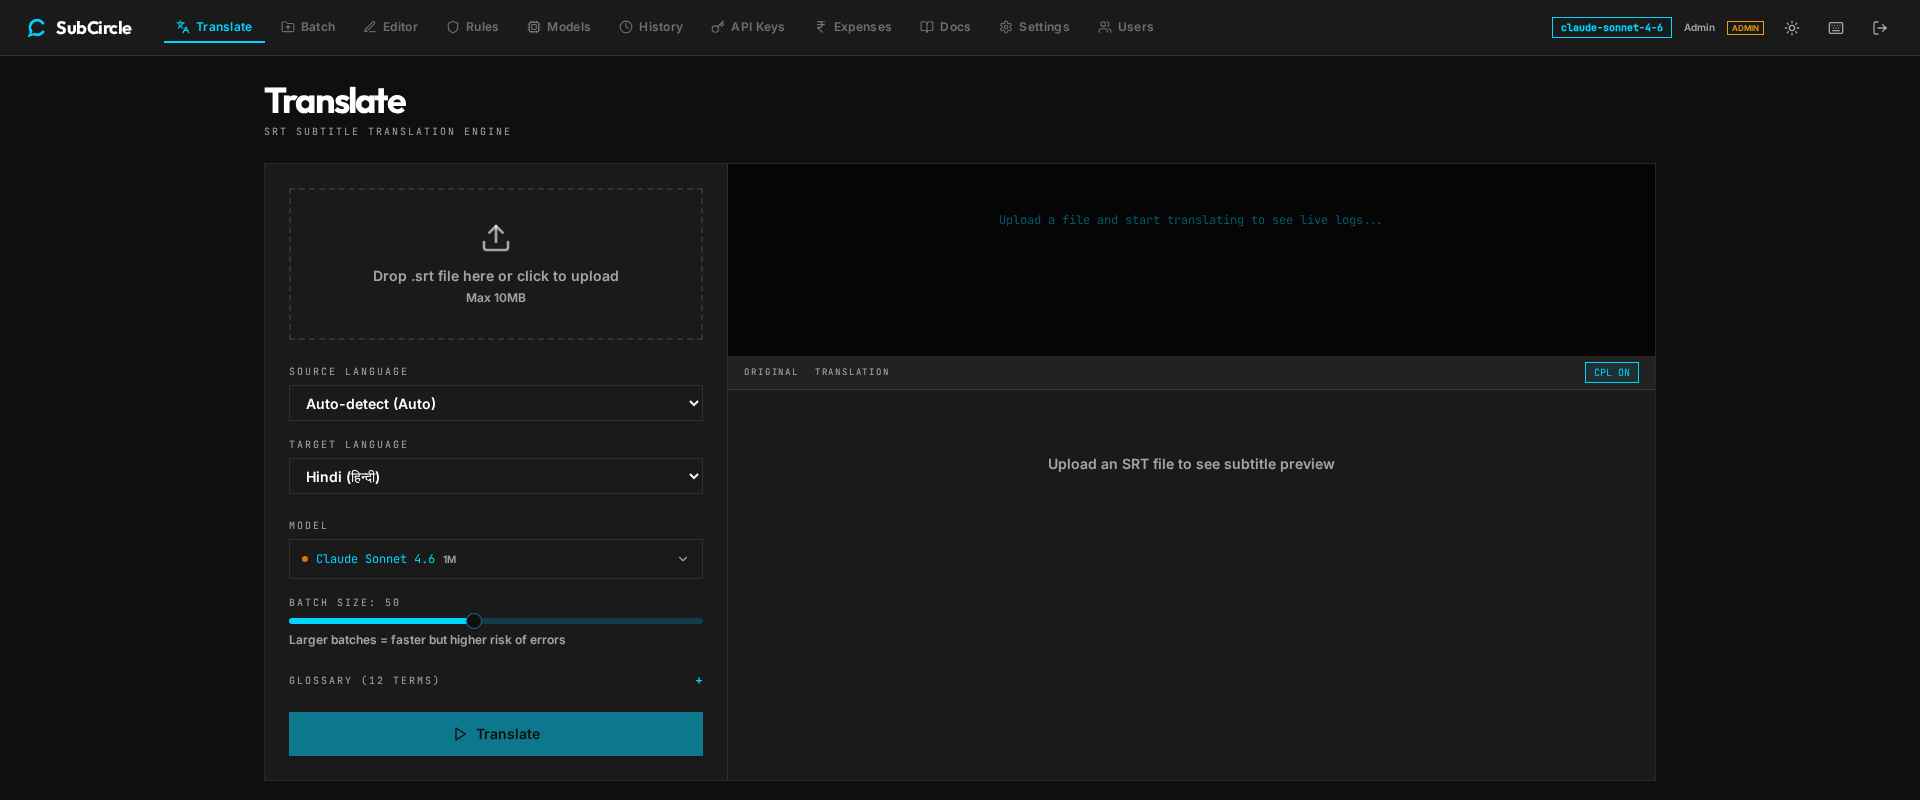Open the Models tab
Viewport: 1920px width, 800px height.
(x=559, y=27)
